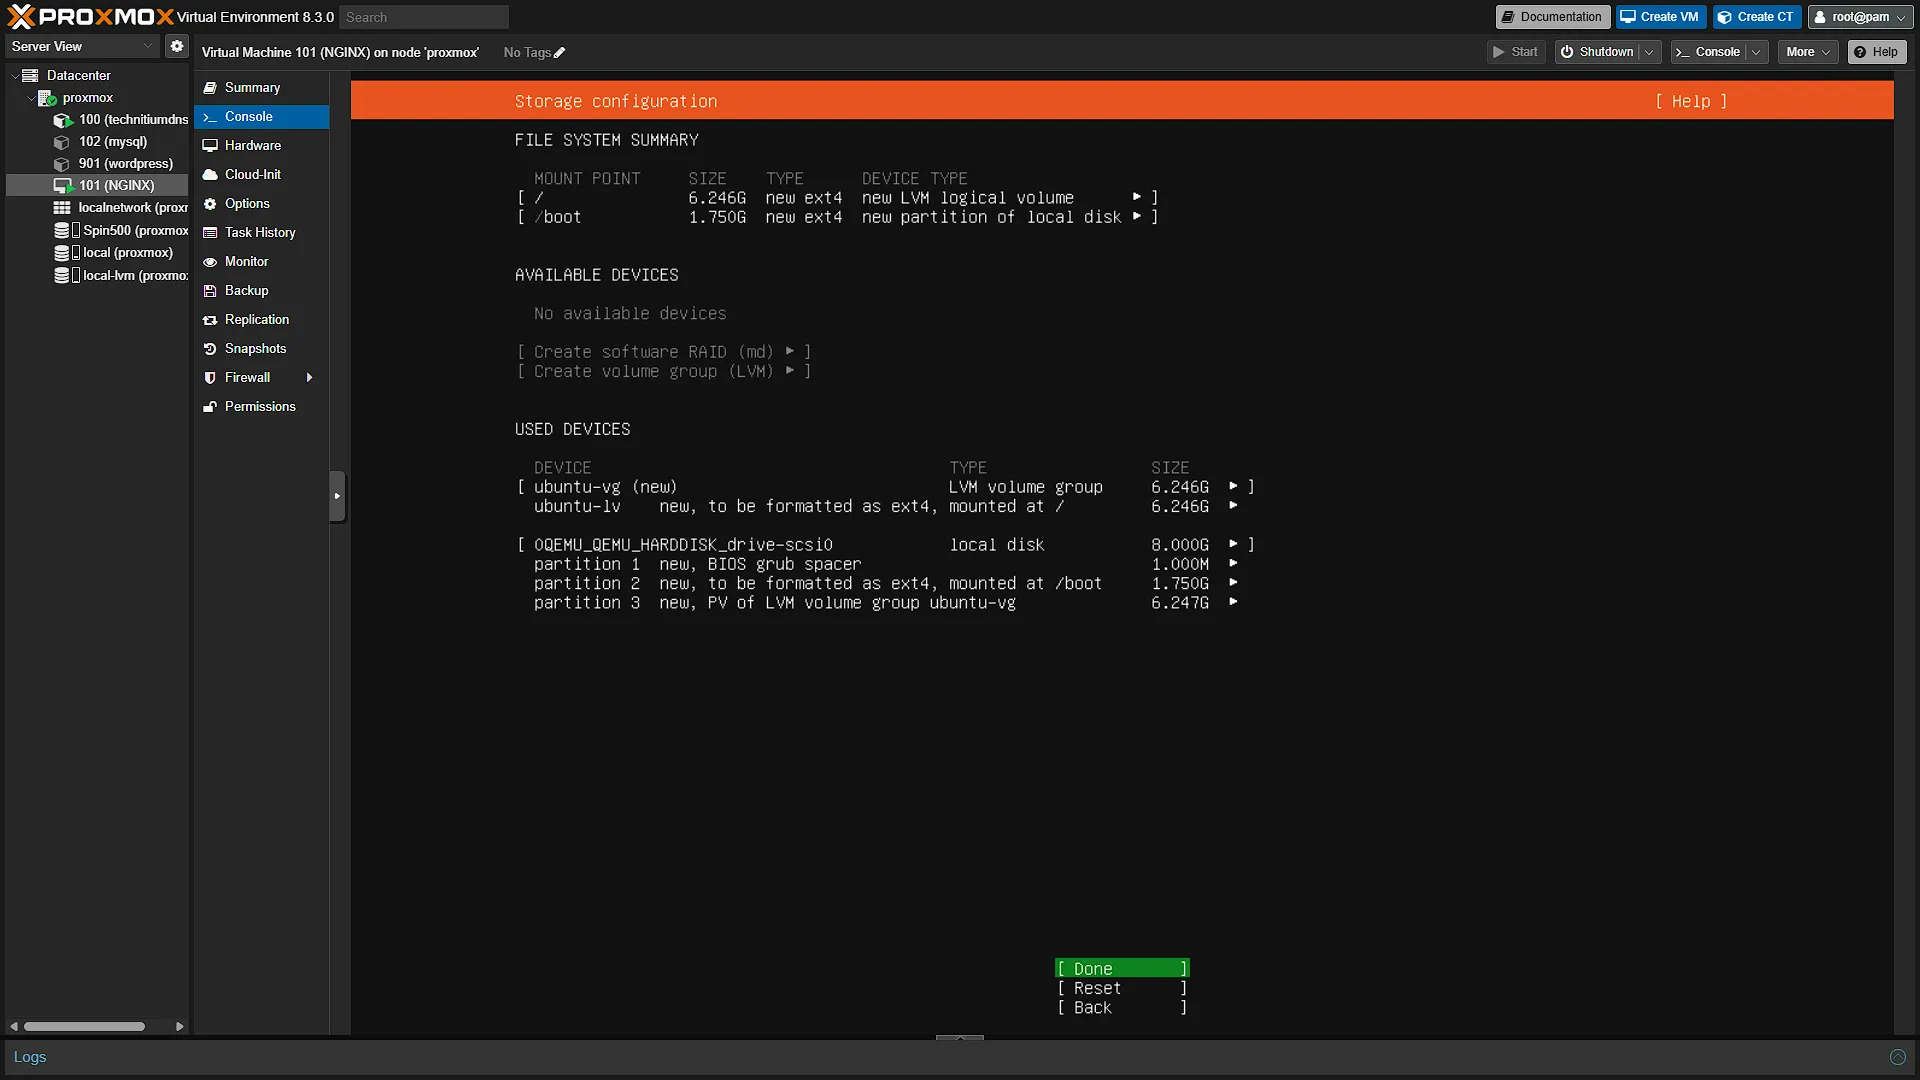Collapse the proxmox node

pyautogui.click(x=31, y=98)
